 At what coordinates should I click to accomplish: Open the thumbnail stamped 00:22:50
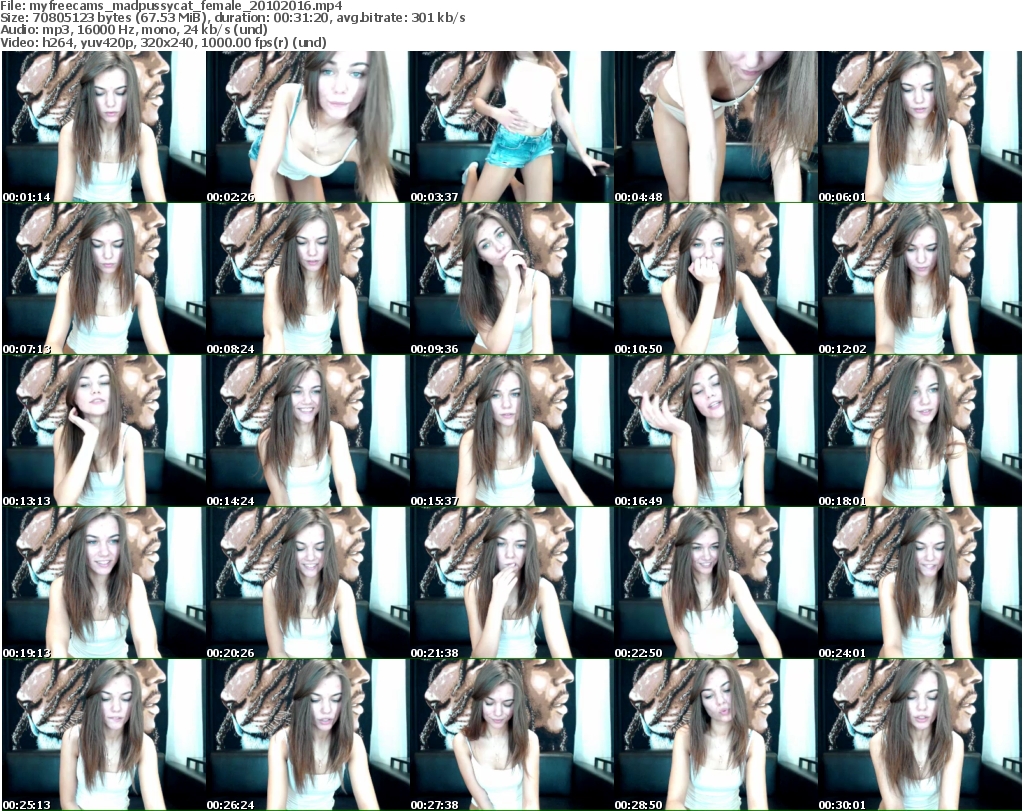pyautogui.click(x=716, y=583)
